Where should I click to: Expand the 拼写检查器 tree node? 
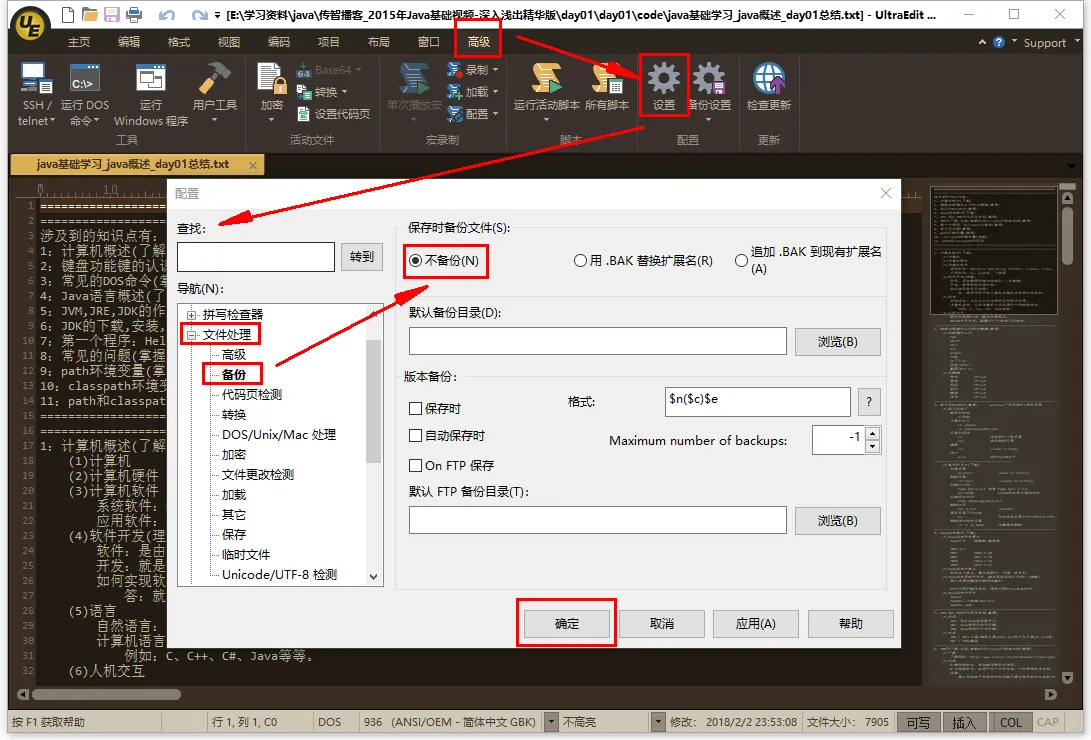(x=191, y=315)
